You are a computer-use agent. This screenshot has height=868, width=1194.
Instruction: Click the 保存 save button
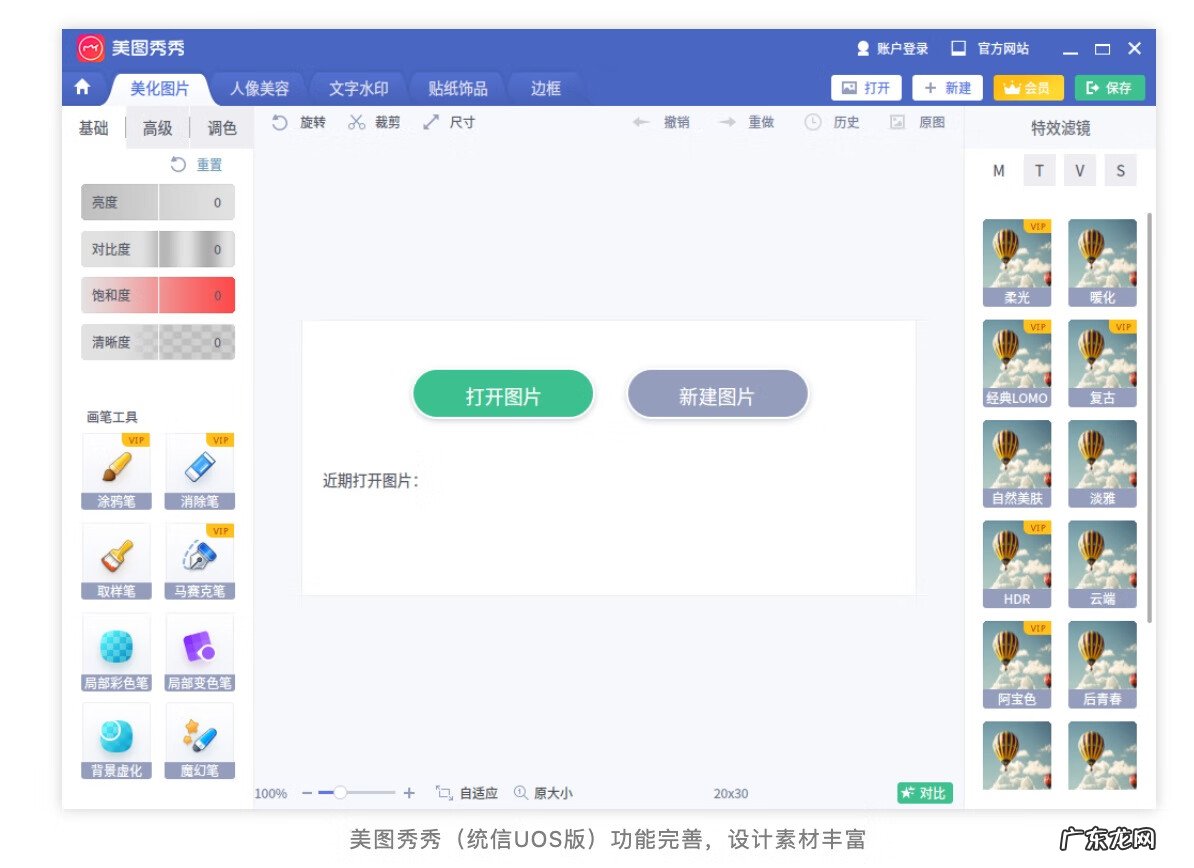(1110, 88)
